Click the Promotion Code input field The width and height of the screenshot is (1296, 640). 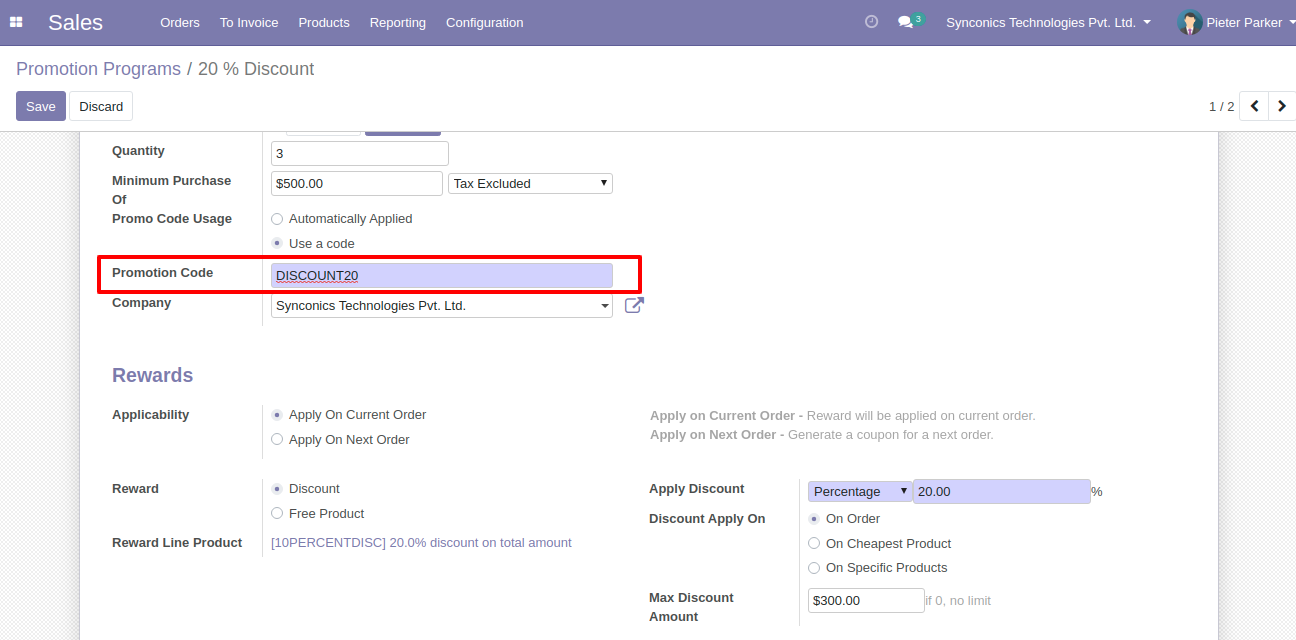[441, 276]
